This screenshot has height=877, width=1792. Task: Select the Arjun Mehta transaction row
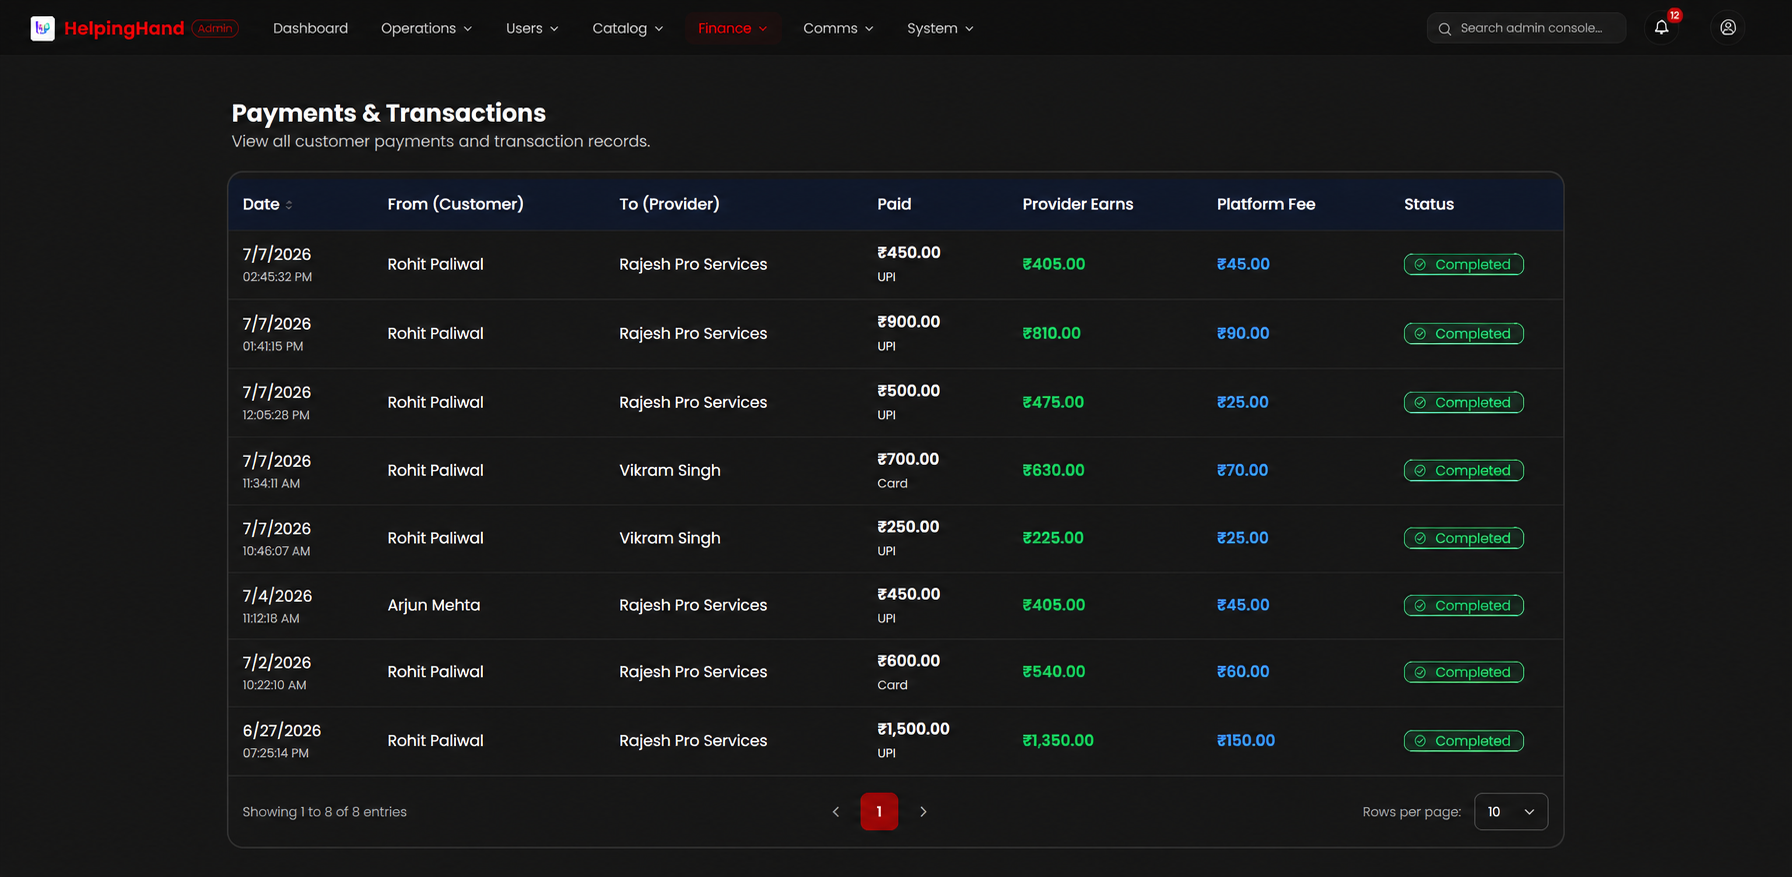[895, 606]
